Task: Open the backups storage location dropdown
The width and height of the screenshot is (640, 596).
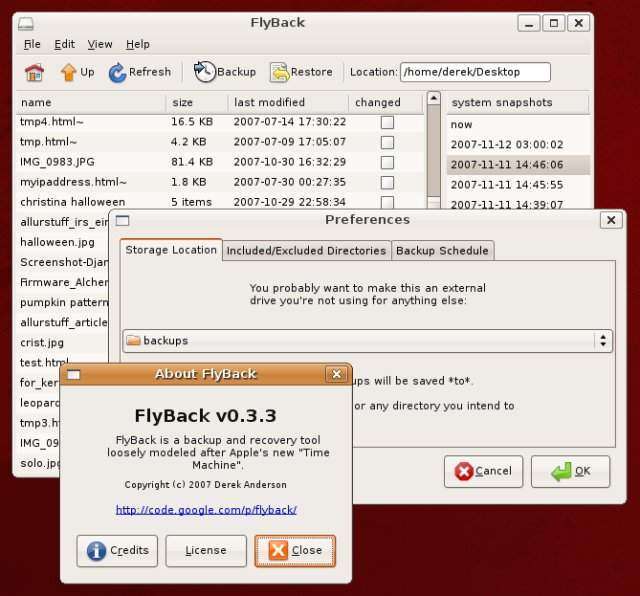Action: [x=367, y=341]
